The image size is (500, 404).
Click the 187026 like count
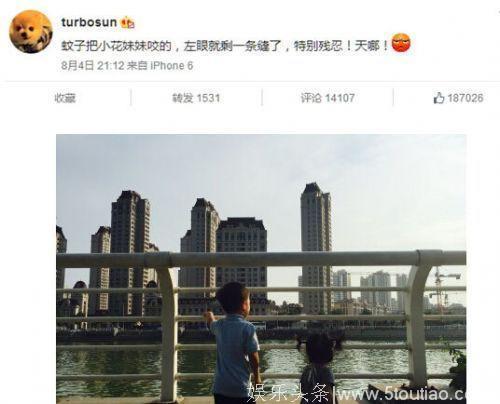point(465,98)
